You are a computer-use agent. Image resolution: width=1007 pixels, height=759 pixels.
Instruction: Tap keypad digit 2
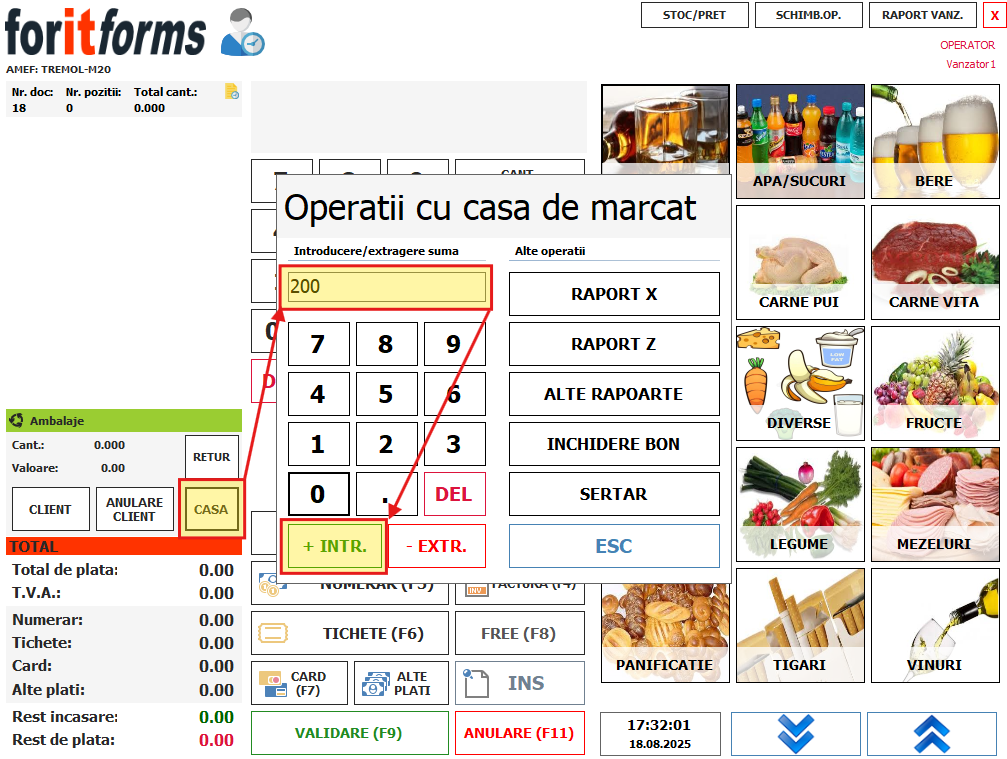pyautogui.click(x=387, y=444)
